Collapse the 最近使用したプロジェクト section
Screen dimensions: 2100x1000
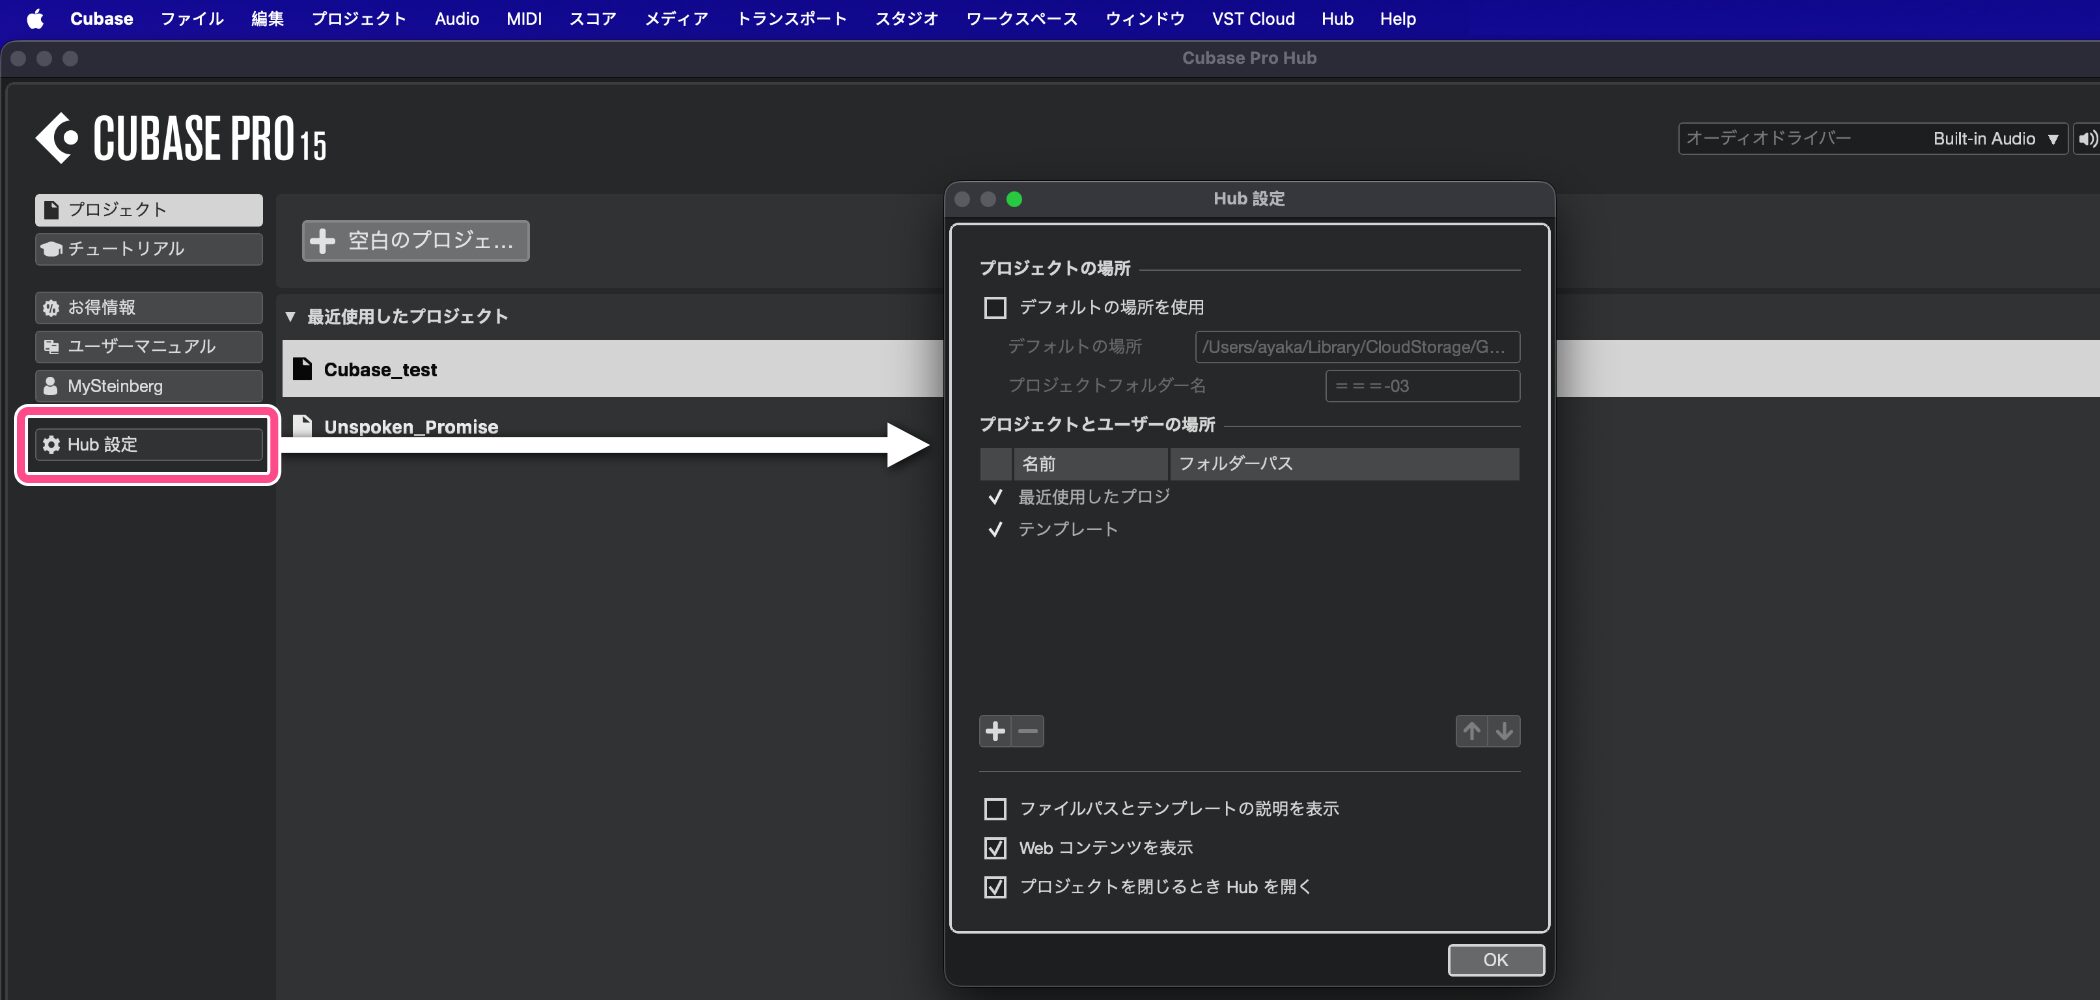[290, 317]
